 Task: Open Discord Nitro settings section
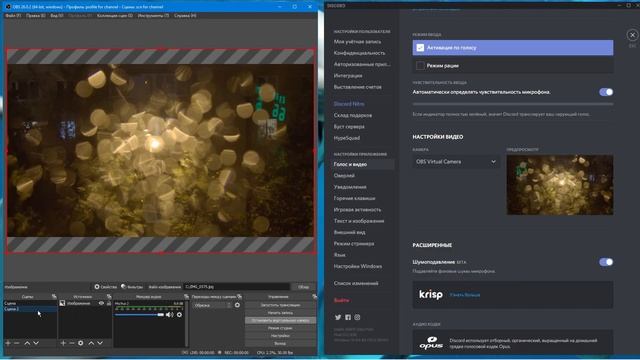pyautogui.click(x=349, y=104)
